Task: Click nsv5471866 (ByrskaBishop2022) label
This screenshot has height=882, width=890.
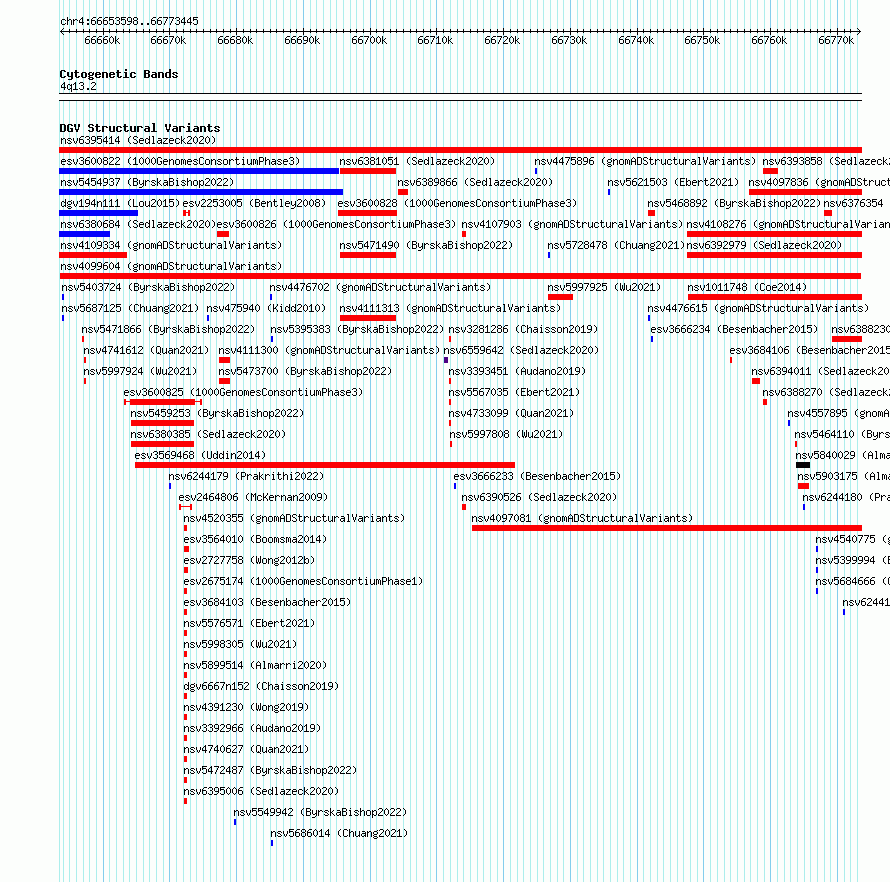Action: click(169, 329)
